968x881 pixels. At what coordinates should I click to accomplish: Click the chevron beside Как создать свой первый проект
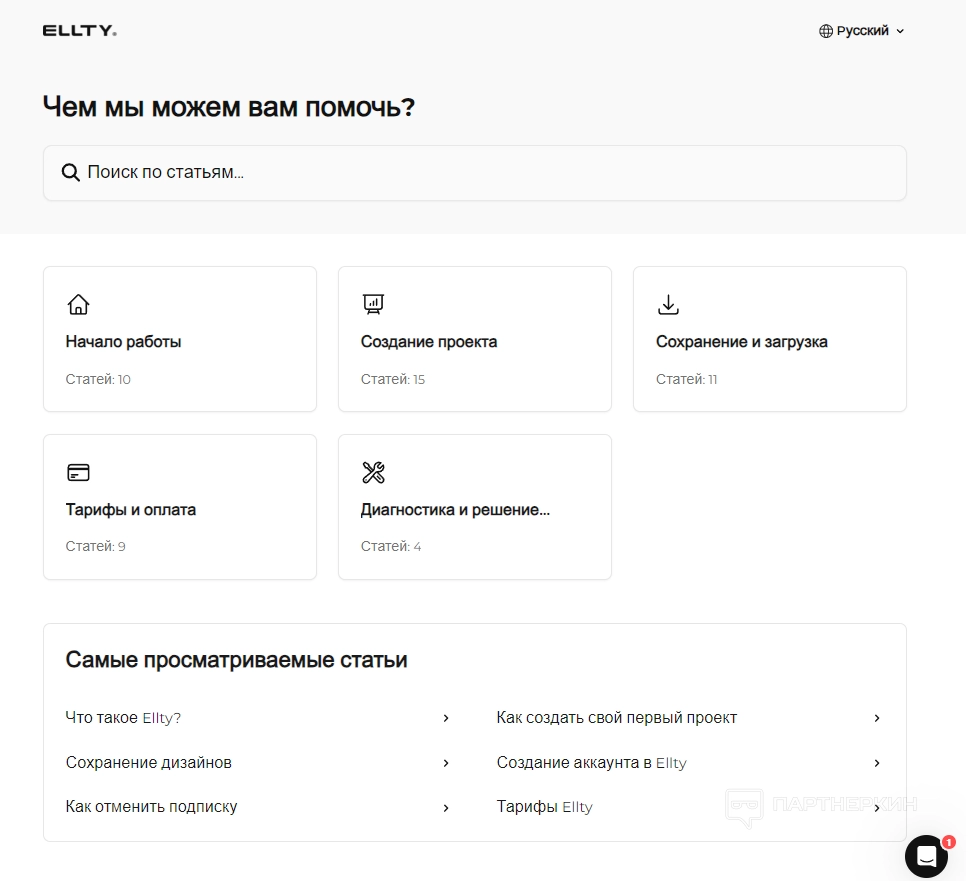(877, 718)
